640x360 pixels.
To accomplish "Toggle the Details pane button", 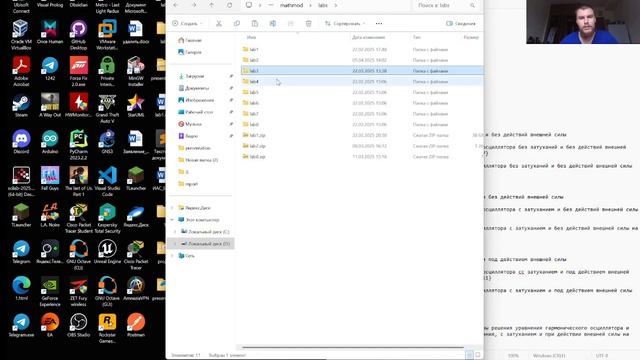I will (x=461, y=24).
